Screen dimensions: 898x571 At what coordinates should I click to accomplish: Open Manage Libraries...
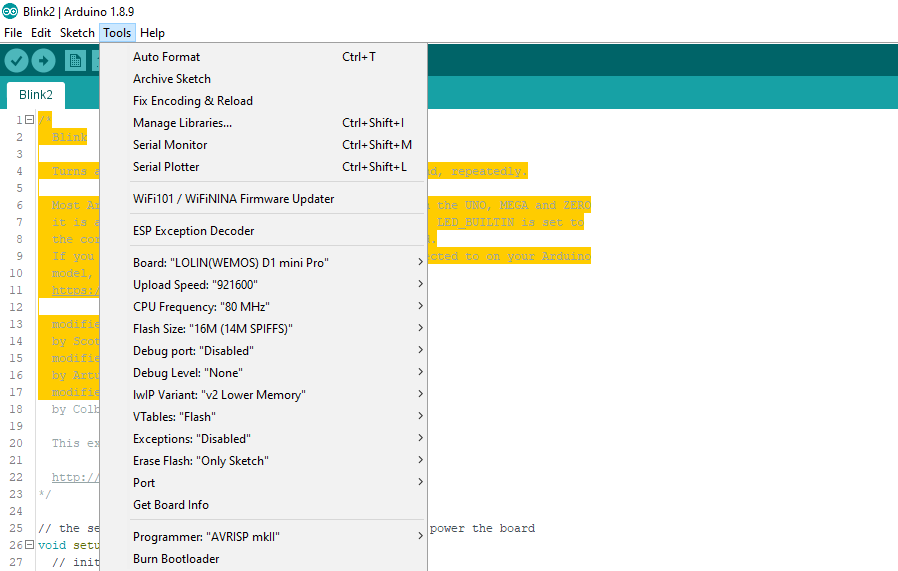(263, 123)
